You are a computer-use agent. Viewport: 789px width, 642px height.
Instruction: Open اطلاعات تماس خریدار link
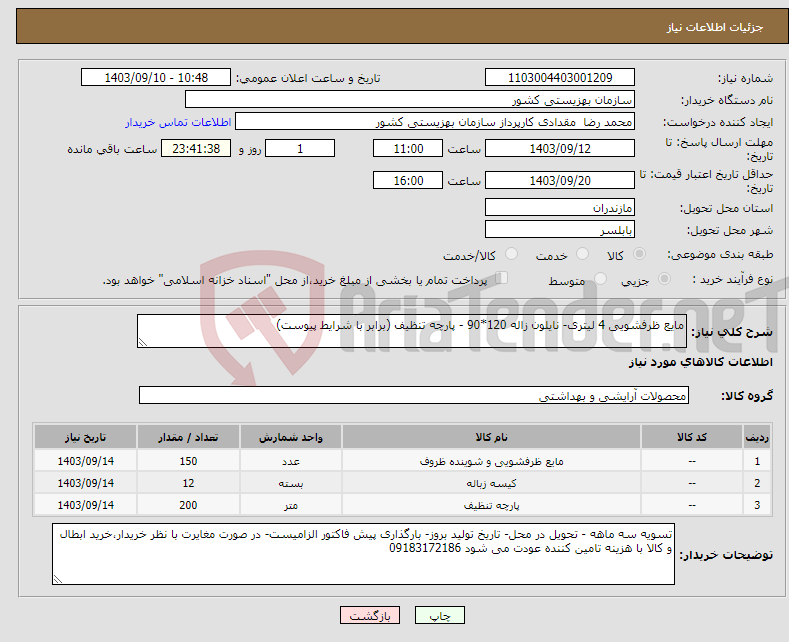click(x=178, y=122)
